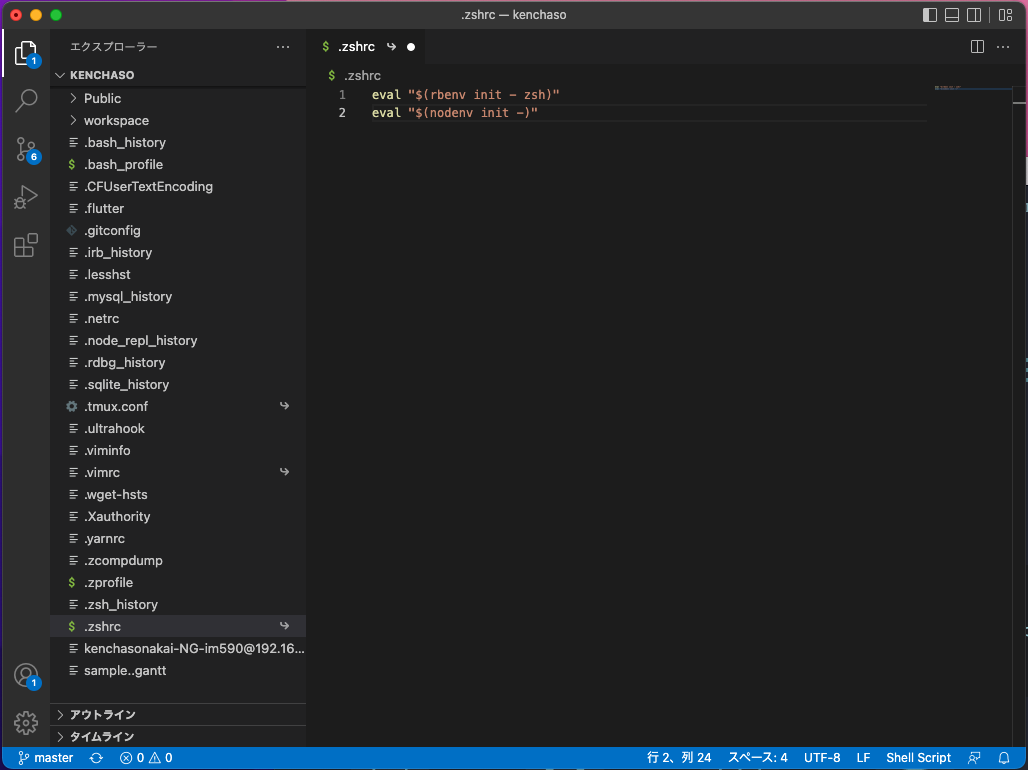Select the .zshrc editor tab
This screenshot has height=770, width=1028.
(356, 47)
